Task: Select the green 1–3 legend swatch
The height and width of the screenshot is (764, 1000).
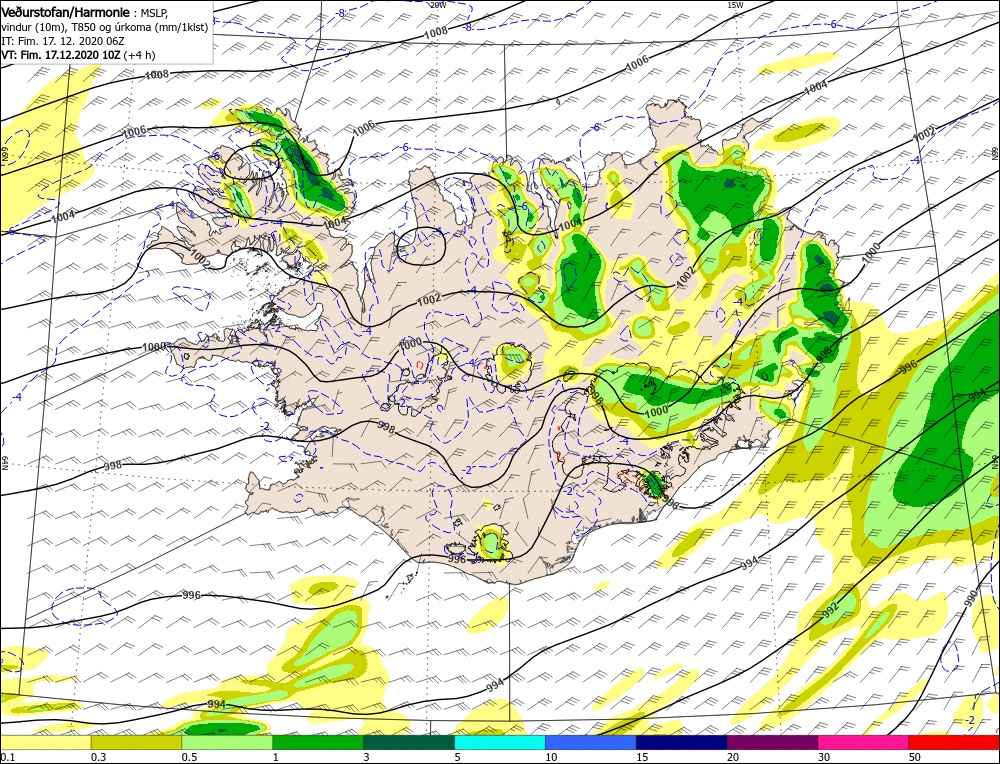Action: [318, 742]
